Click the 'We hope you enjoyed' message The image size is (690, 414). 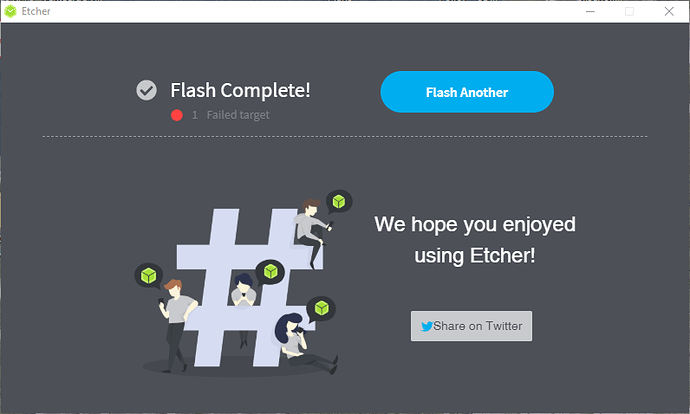(475, 224)
